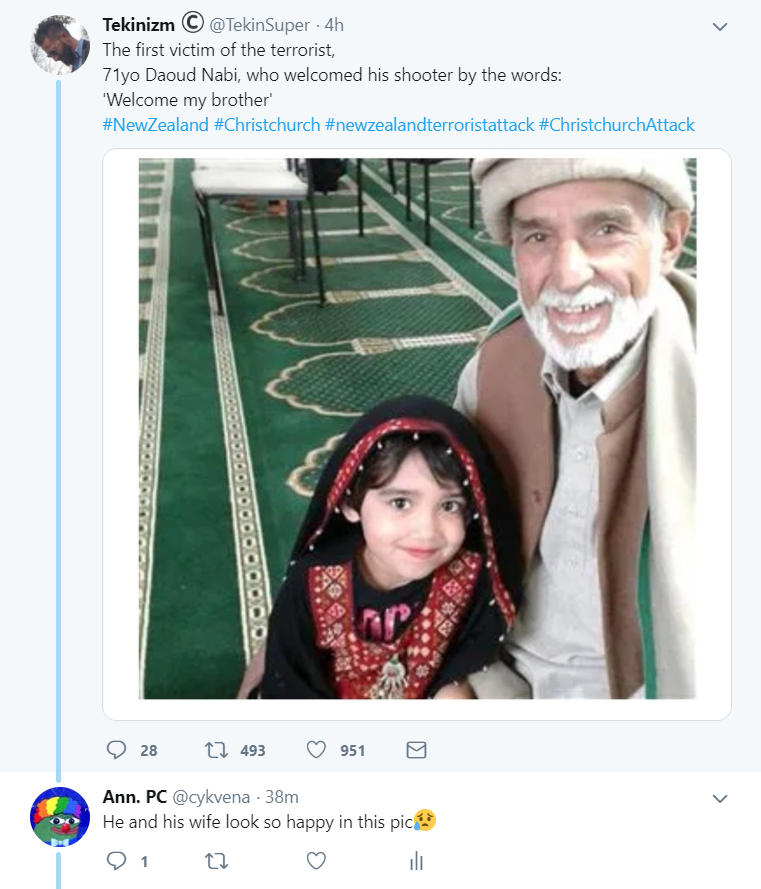The height and width of the screenshot is (889, 761).
Task: View tweet activity bars on Ann. PC's reply
Action: [x=417, y=860]
